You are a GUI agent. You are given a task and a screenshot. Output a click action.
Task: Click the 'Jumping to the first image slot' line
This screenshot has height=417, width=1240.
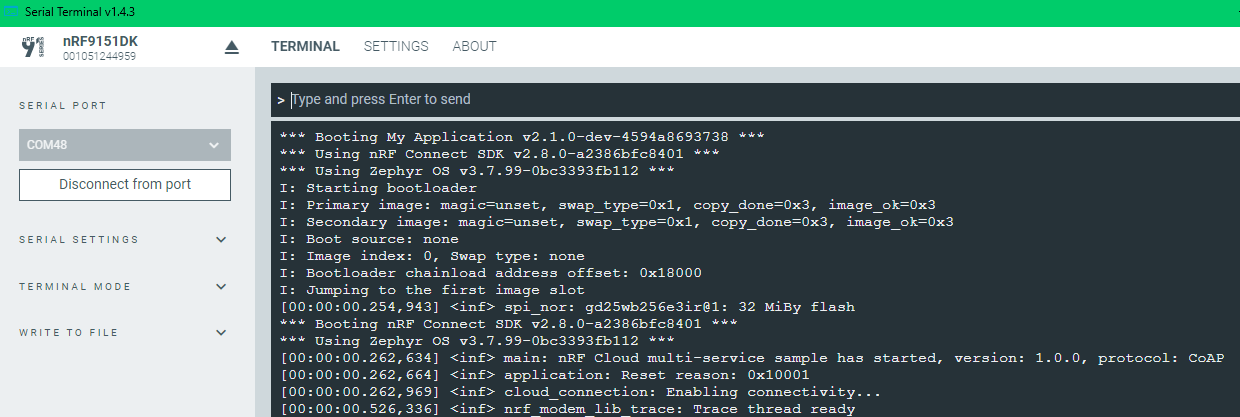433,290
